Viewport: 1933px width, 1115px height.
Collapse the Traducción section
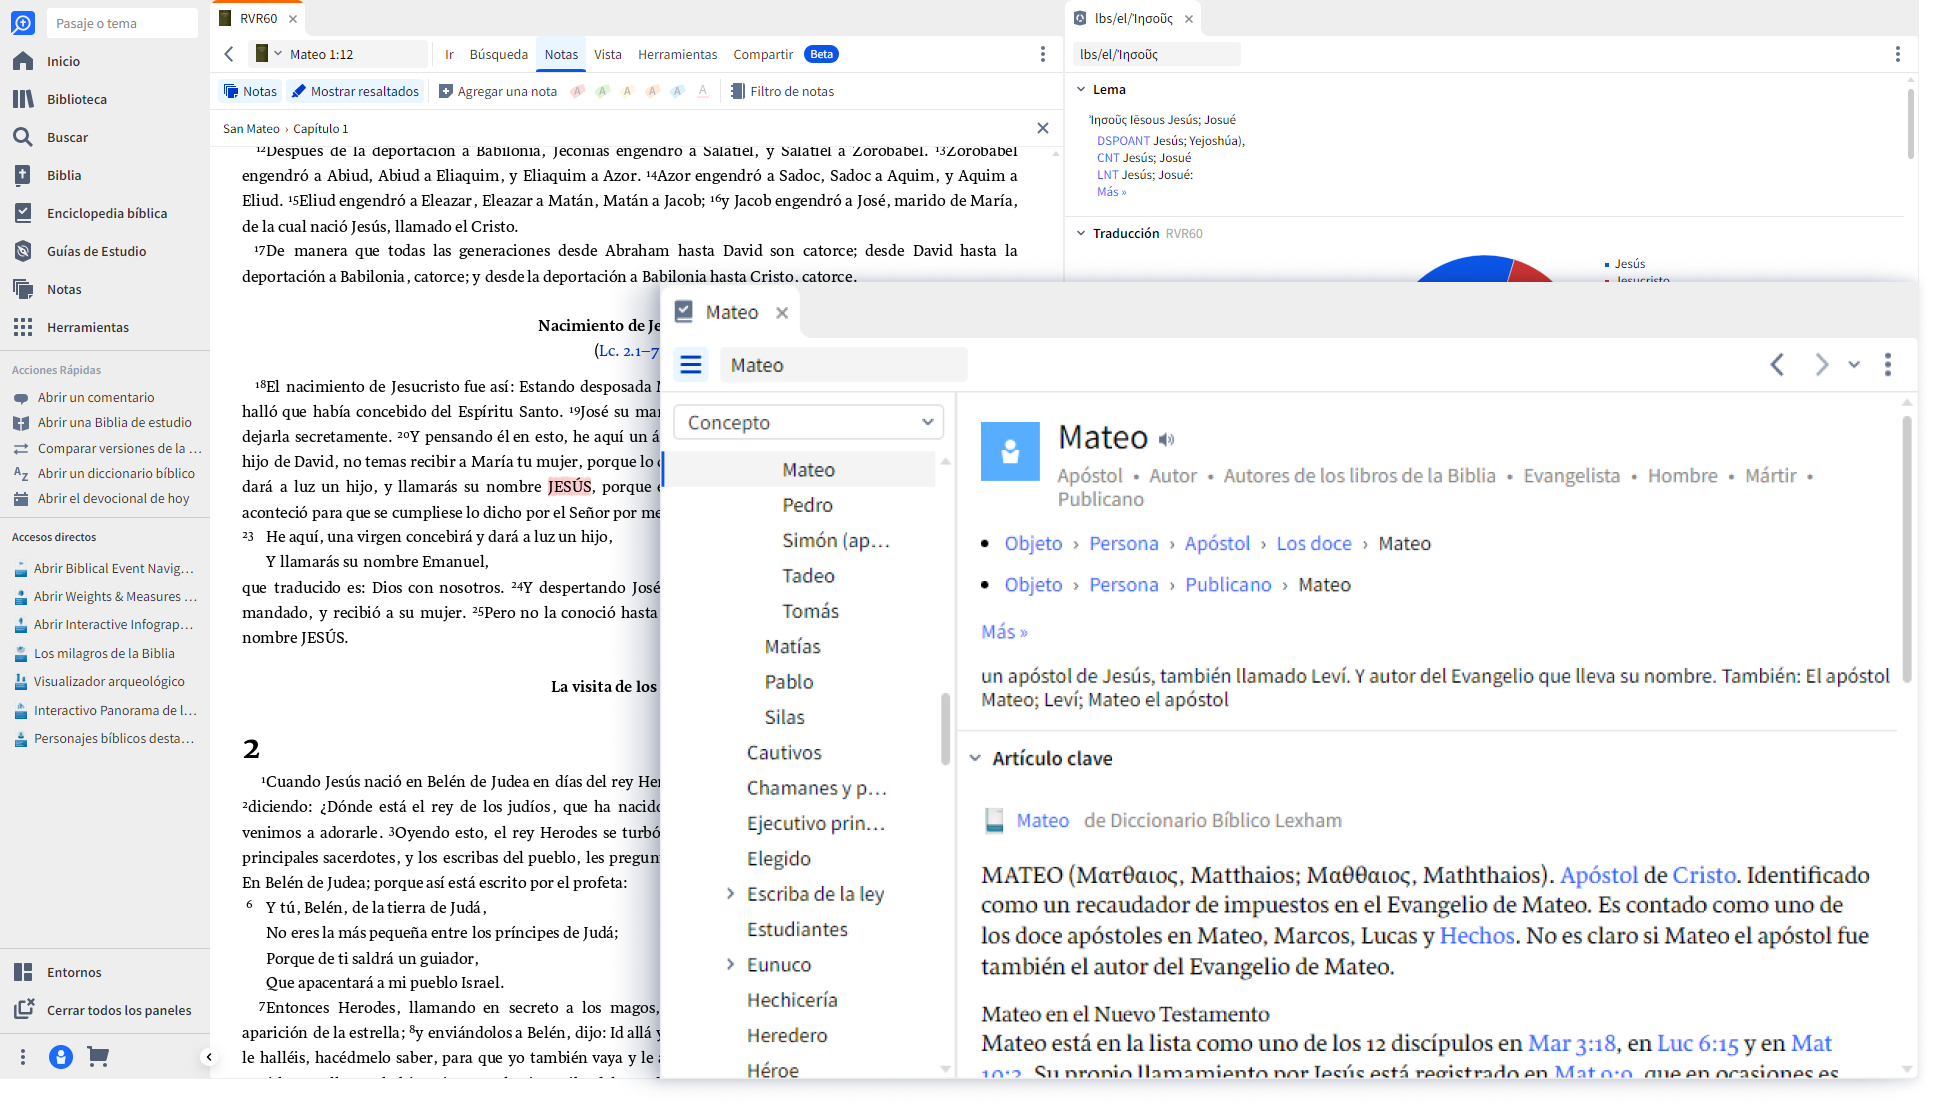[x=1081, y=233]
